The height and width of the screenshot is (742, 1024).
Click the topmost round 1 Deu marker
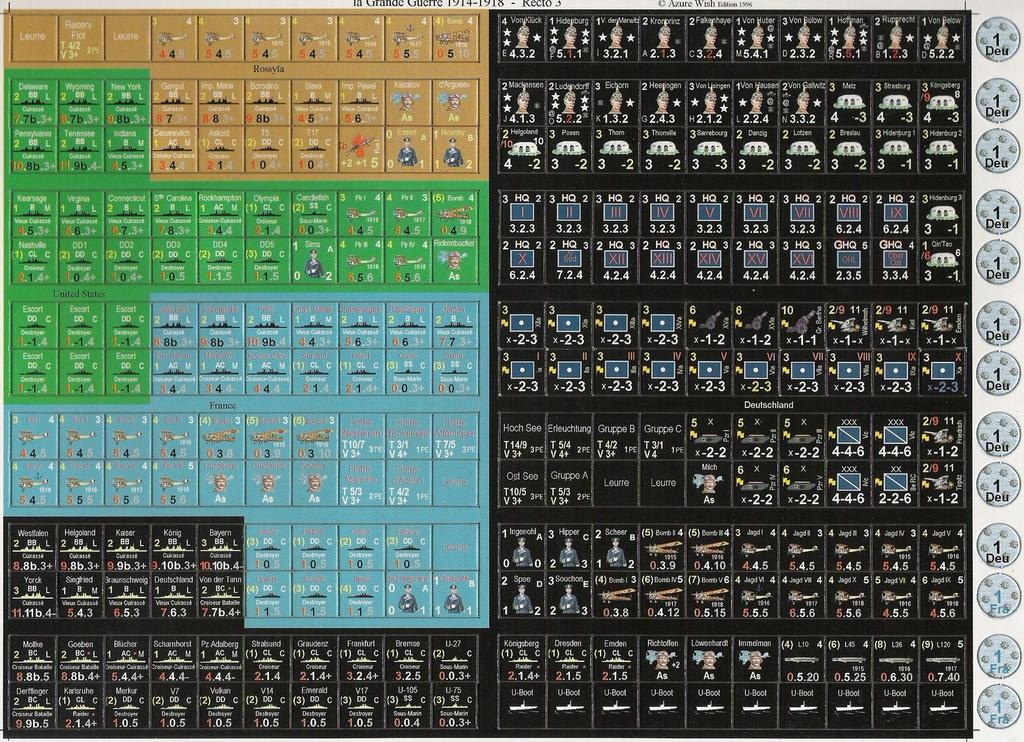(x=997, y=44)
